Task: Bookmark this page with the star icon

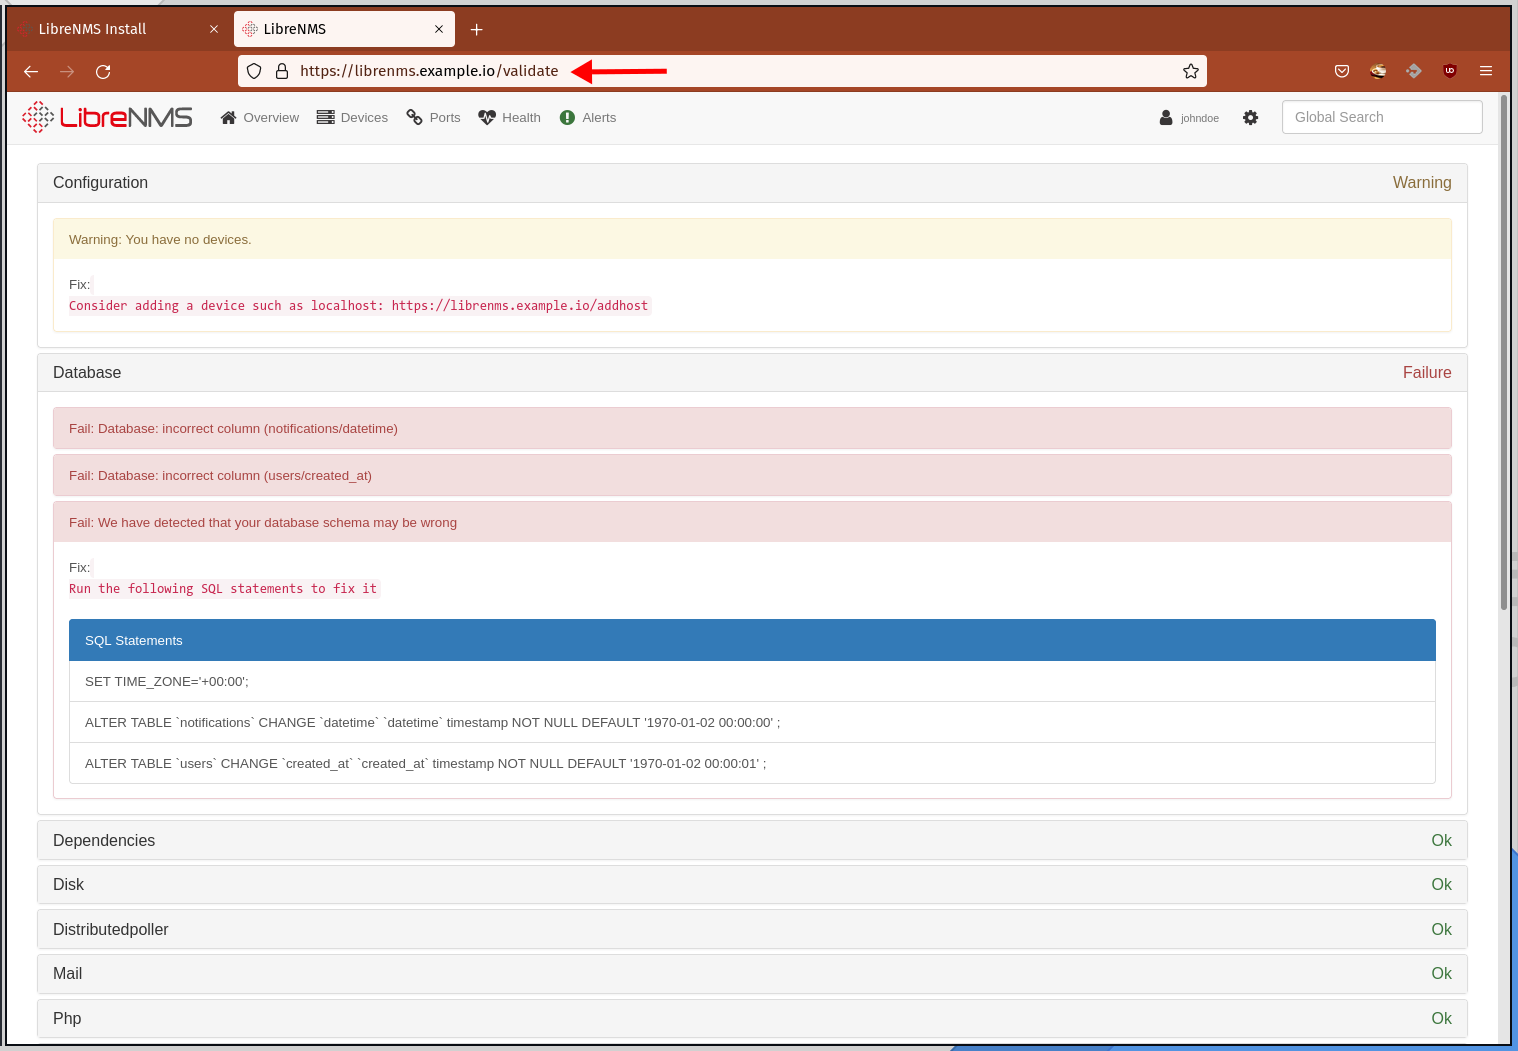Action: [1190, 71]
